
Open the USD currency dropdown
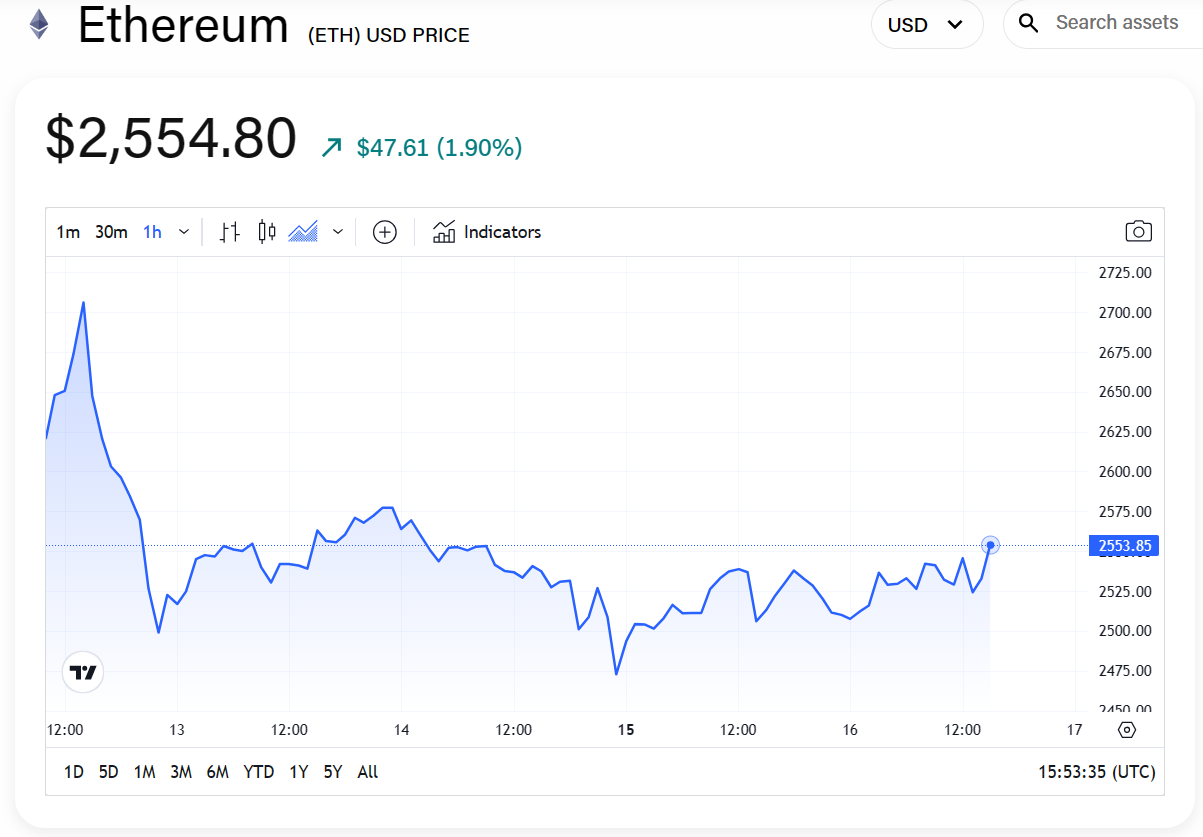[x=926, y=25]
